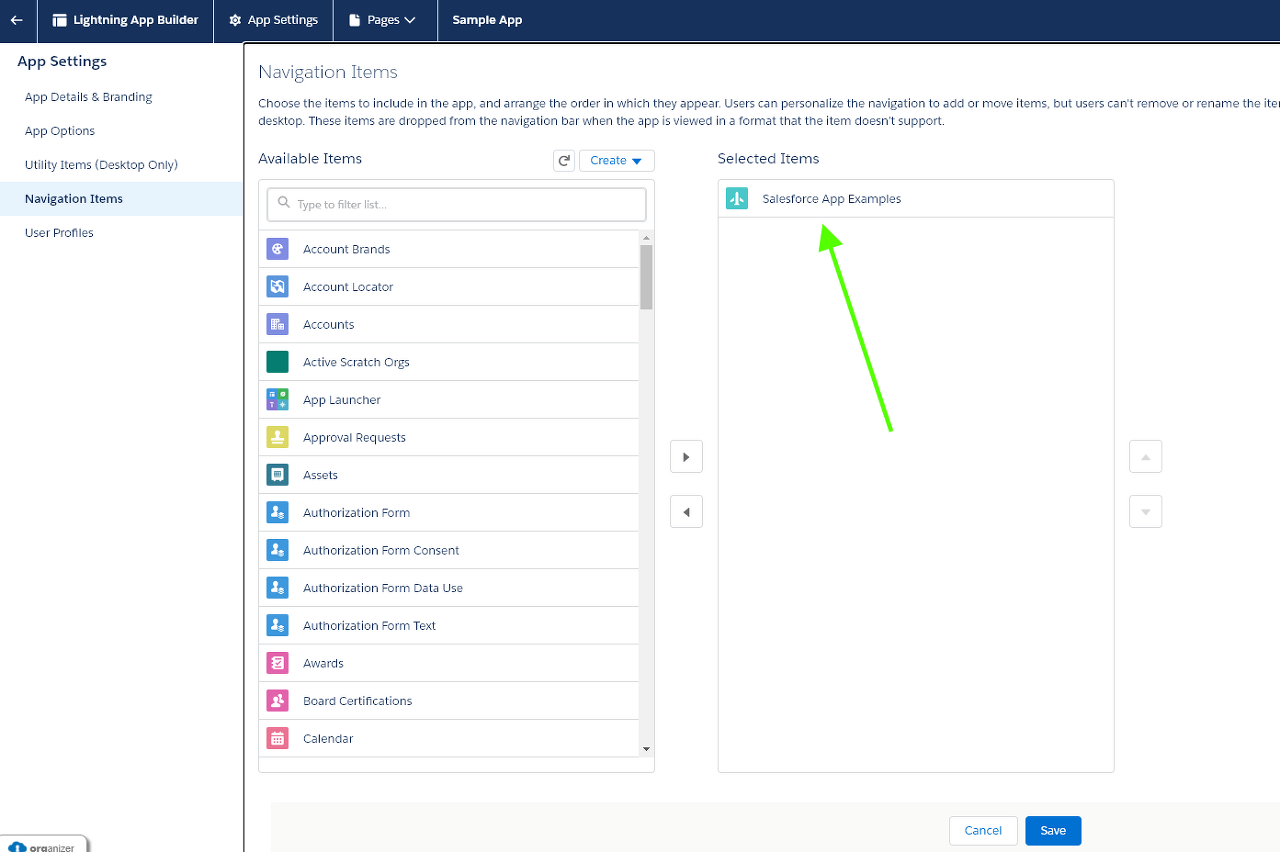The image size is (1280, 852).
Task: Select App Launcher text in list
Action: pos(342,400)
